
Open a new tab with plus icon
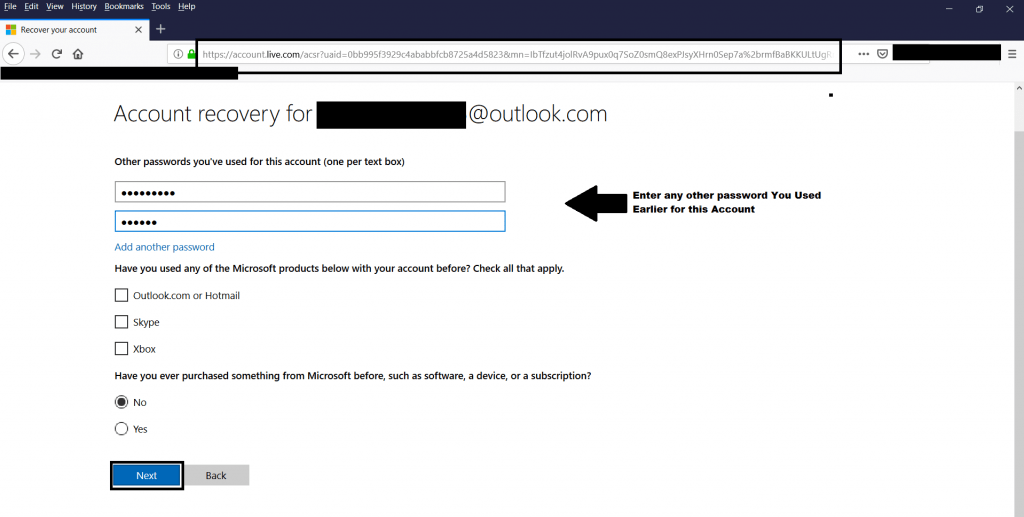(x=161, y=29)
